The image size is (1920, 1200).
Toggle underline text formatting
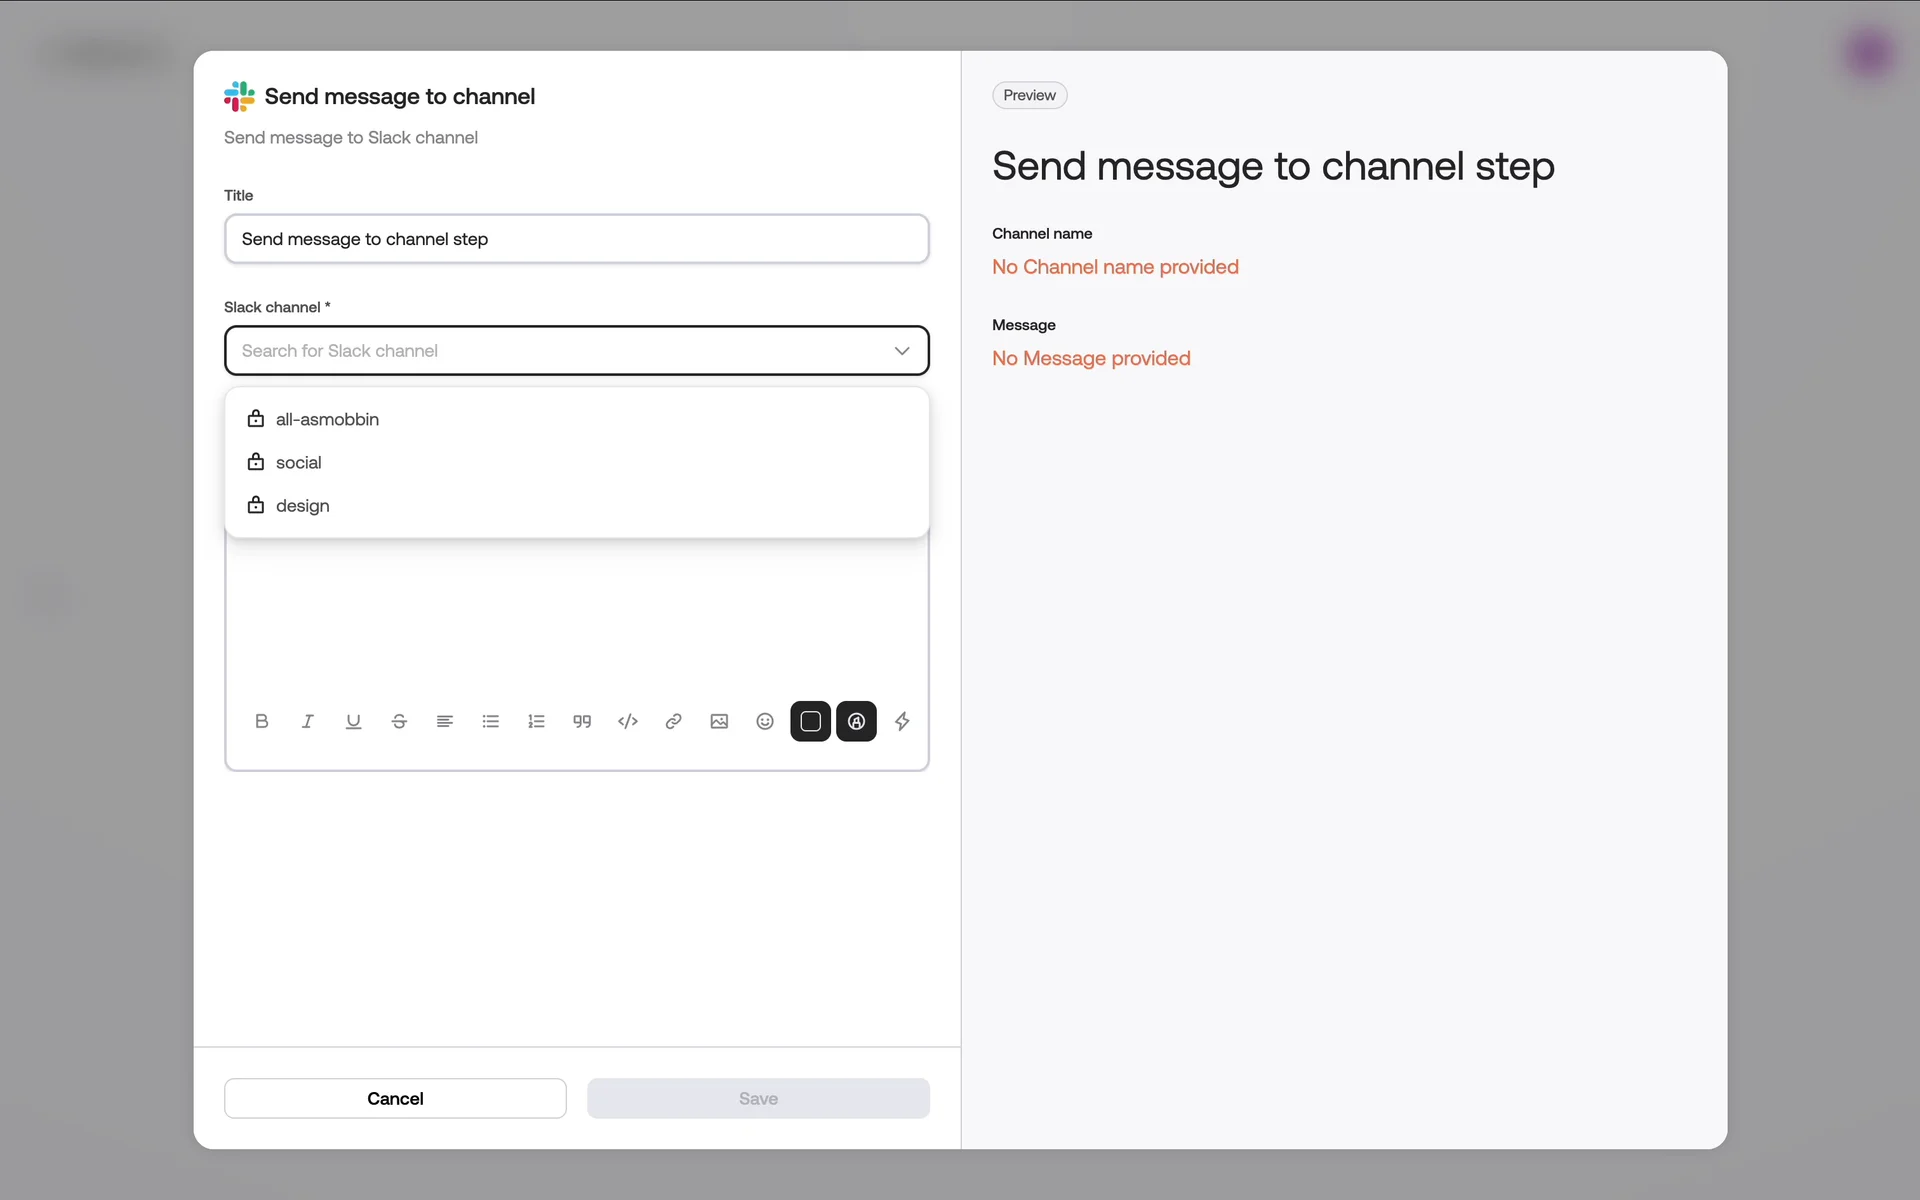click(x=353, y=721)
